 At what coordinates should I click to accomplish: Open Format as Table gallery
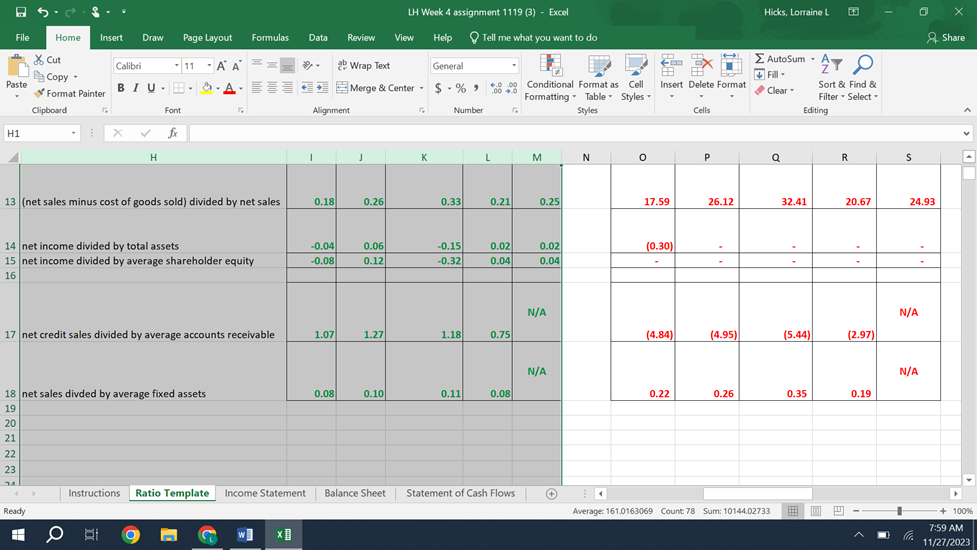pyautogui.click(x=598, y=78)
